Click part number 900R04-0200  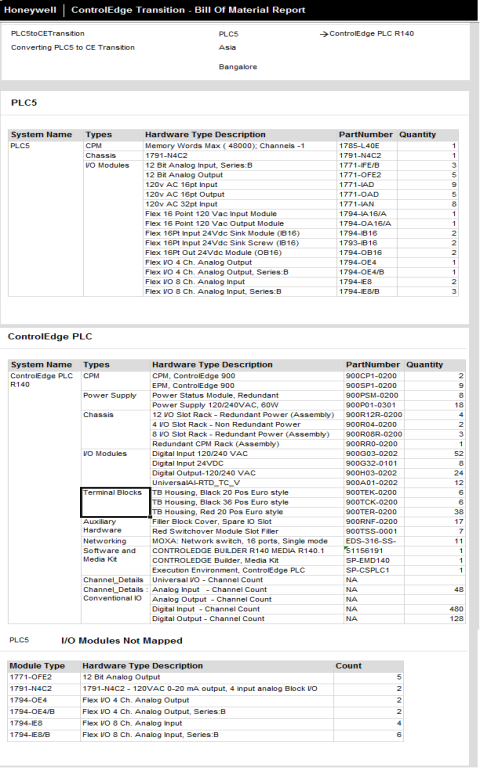pyautogui.click(x=371, y=425)
